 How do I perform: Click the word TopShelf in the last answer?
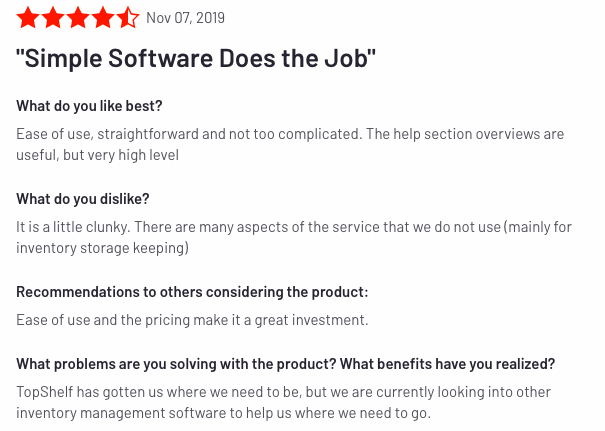(44, 392)
